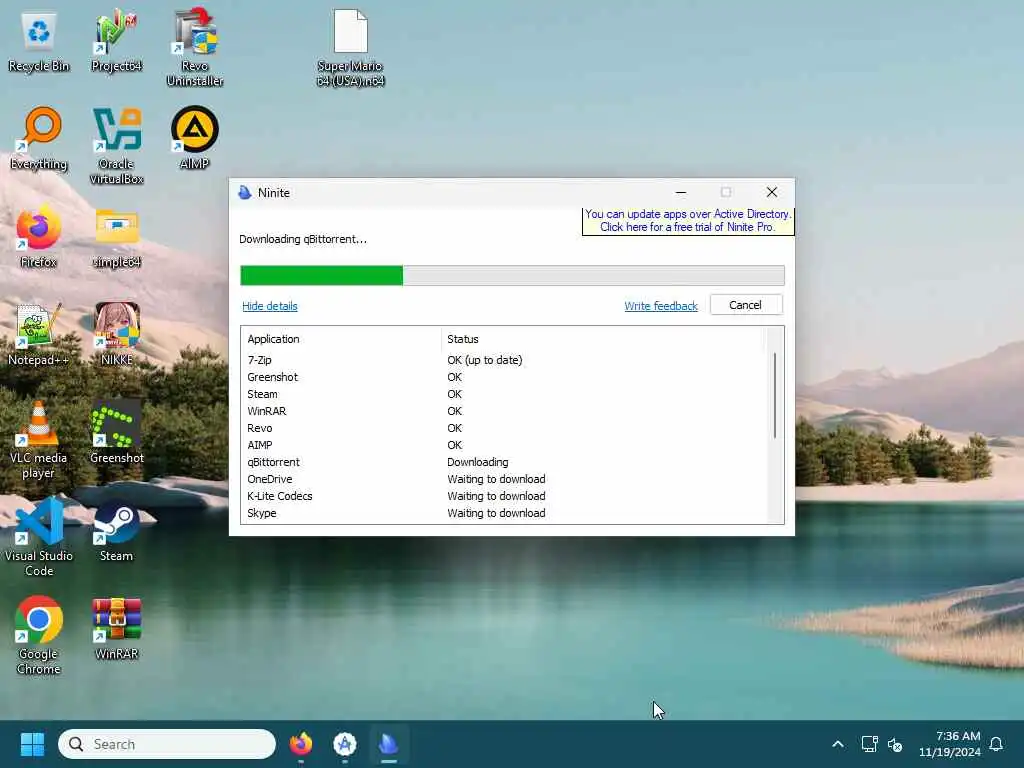Select the AIMP row in Ninite list
This screenshot has width=1024, height=768.
(502, 445)
